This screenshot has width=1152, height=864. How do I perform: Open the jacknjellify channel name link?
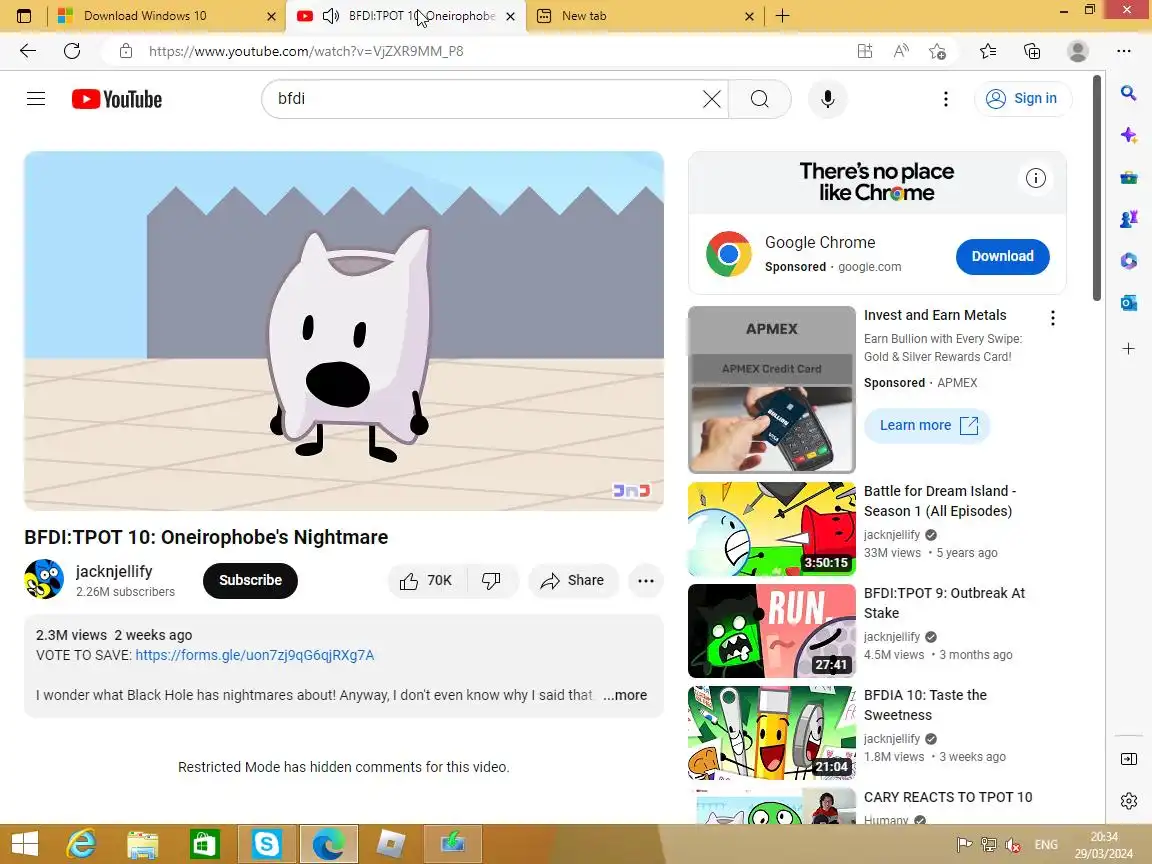[x=114, y=571]
